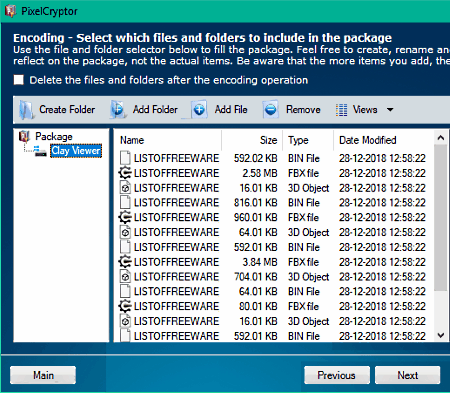450x393 pixels.
Task: Select the size value 80.01 KB
Action: coord(258,306)
